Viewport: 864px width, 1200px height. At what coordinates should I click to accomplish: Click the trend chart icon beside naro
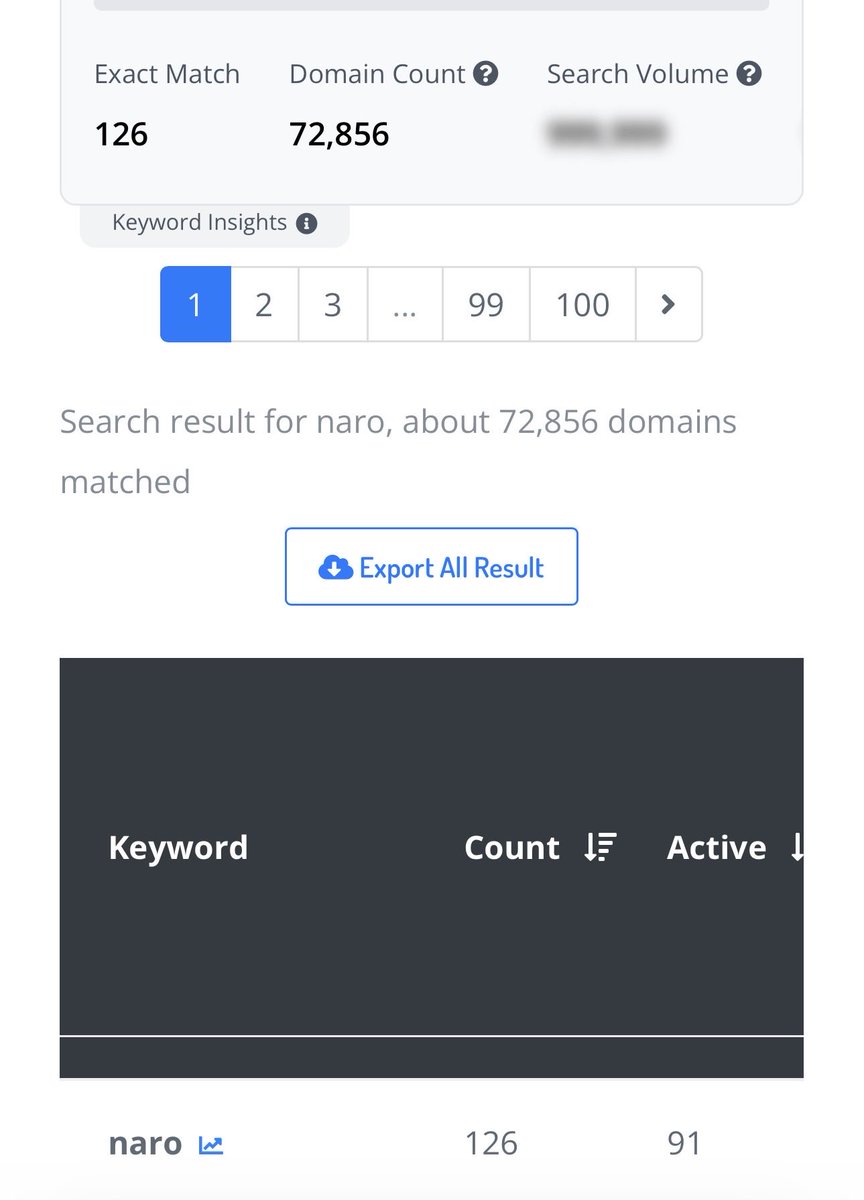click(210, 1145)
